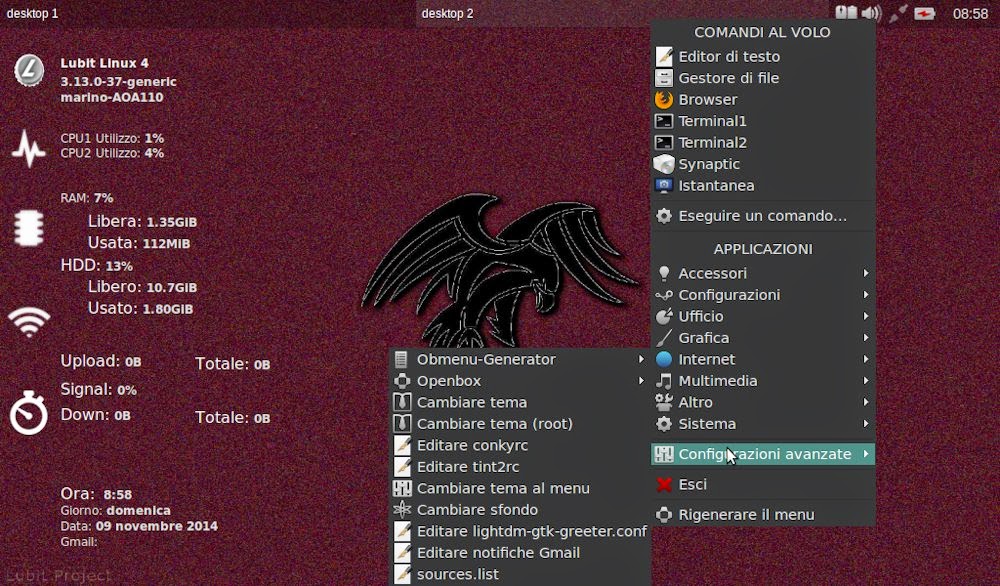Open the Obmenu-Generator submenu arrow

click(x=641, y=359)
